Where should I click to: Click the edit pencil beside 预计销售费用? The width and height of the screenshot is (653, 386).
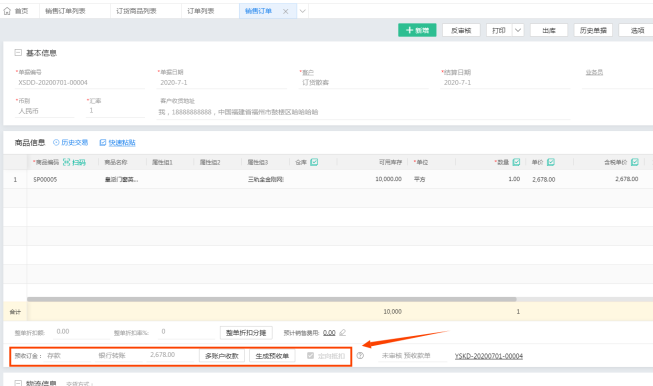(342, 332)
